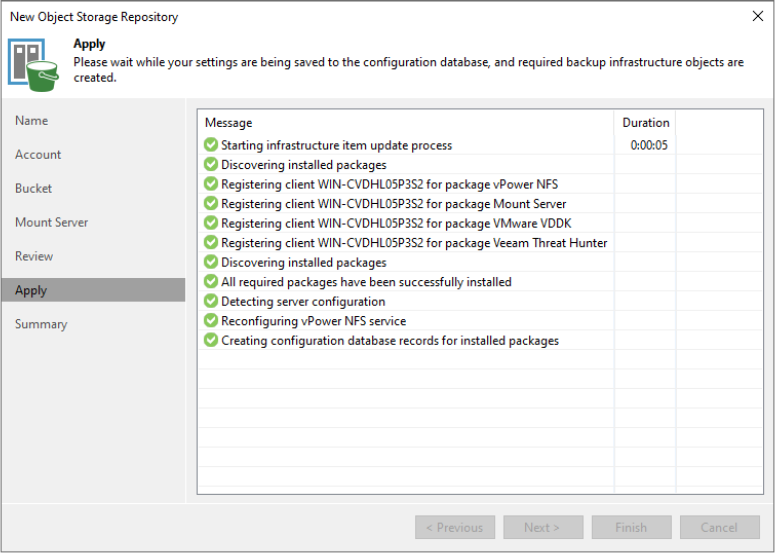Click the bold Apply heading text
This screenshot has width=775, height=553.
(89, 44)
